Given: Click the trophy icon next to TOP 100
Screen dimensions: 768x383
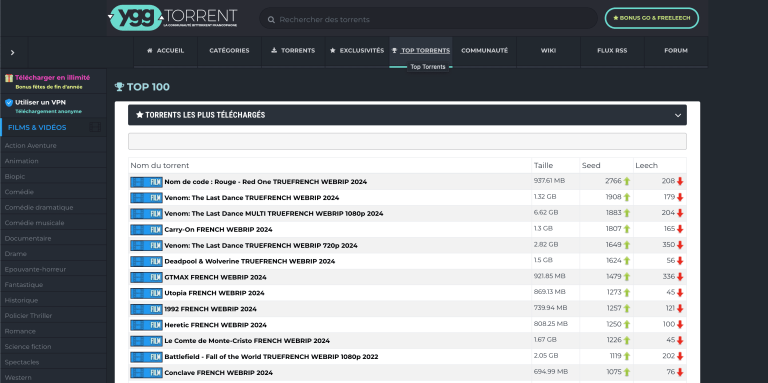Looking at the screenshot, I should 119,87.
